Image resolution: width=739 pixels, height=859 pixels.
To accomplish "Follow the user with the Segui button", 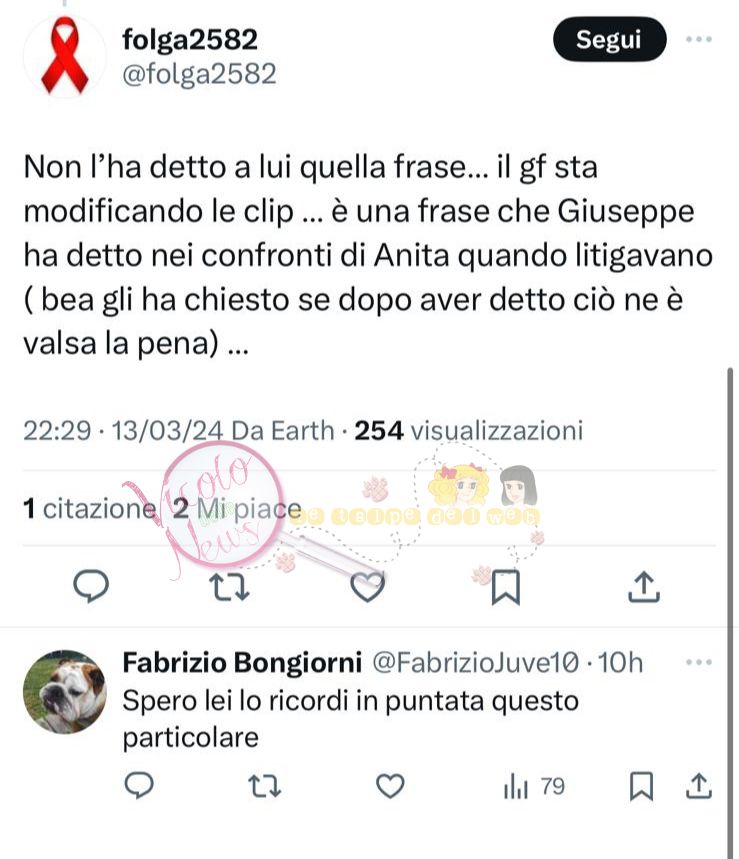I will (x=609, y=39).
